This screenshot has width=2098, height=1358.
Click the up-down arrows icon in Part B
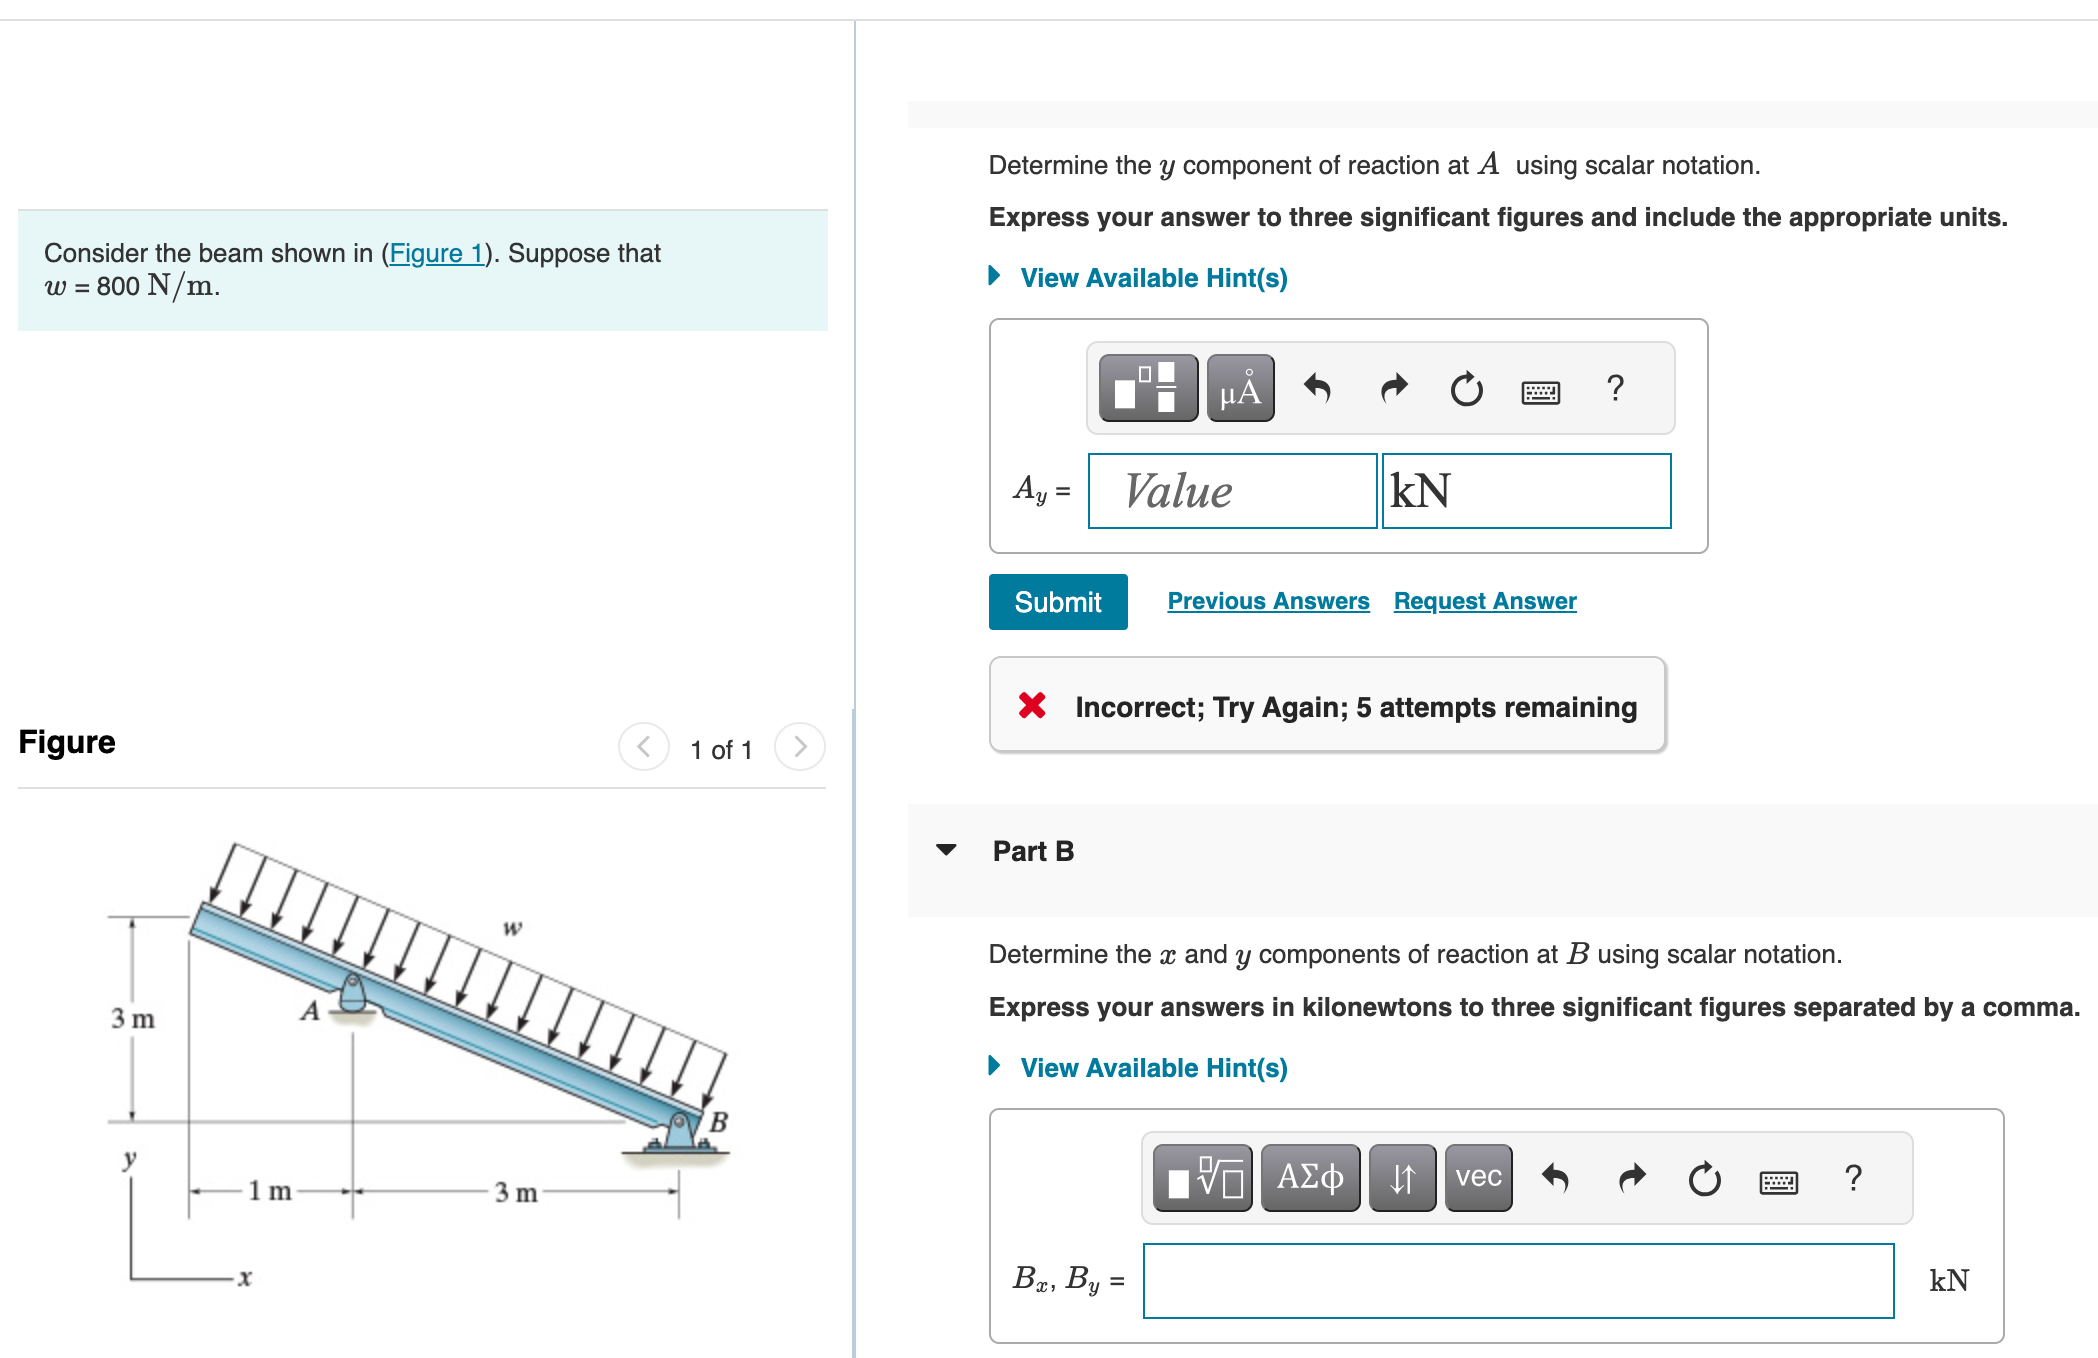pyautogui.click(x=1402, y=1177)
